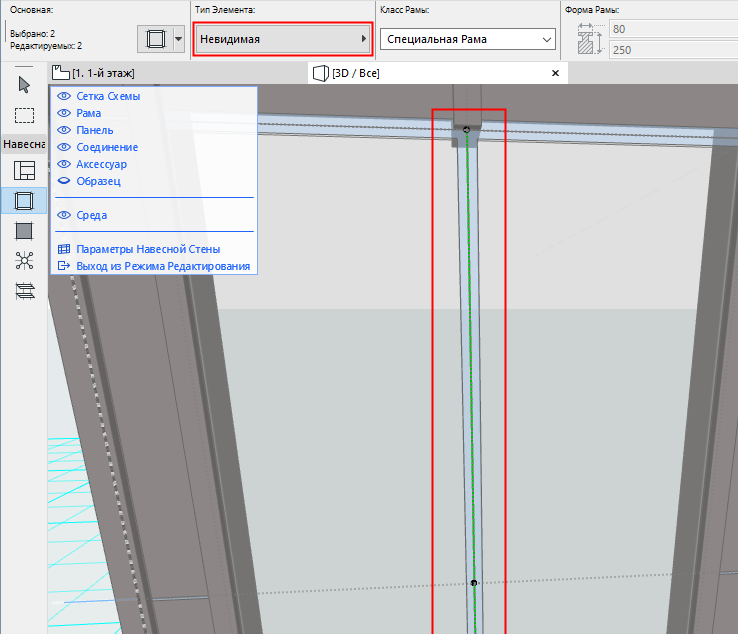The width and height of the screenshot is (738, 634).
Task: Click the Соединение label
Action: tap(107, 147)
